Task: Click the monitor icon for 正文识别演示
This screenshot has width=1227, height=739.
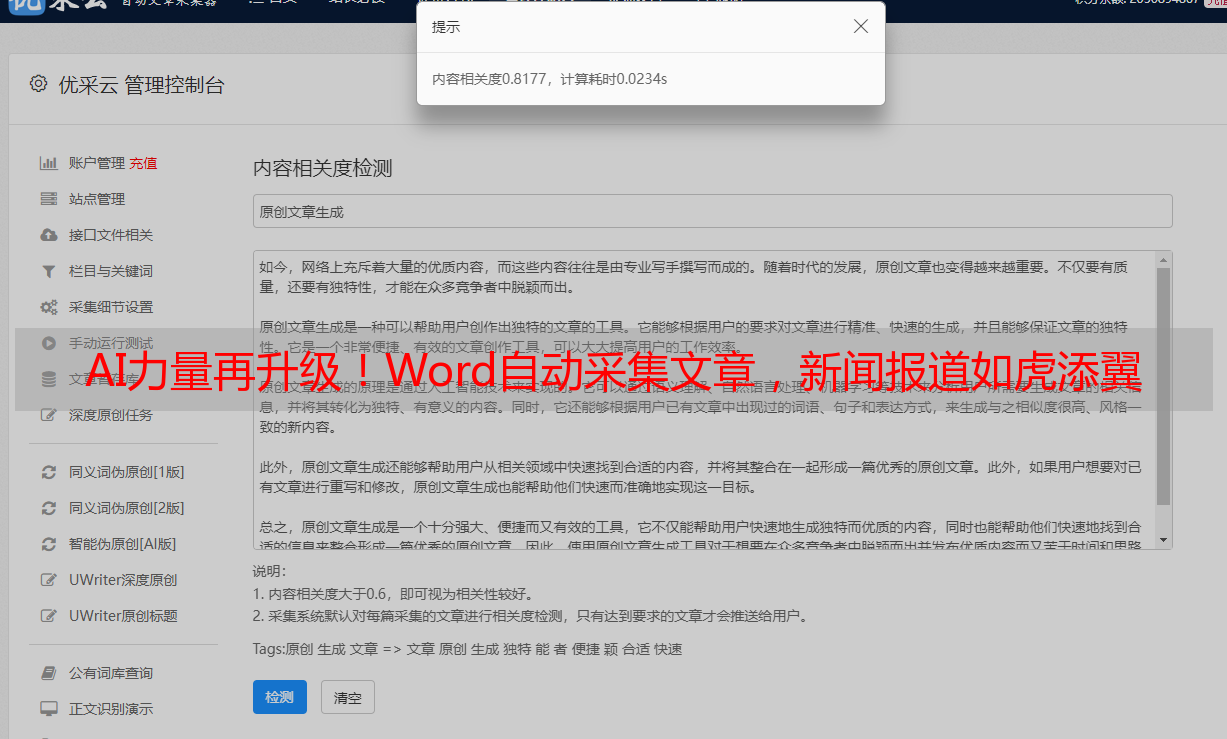Action: pyautogui.click(x=48, y=709)
